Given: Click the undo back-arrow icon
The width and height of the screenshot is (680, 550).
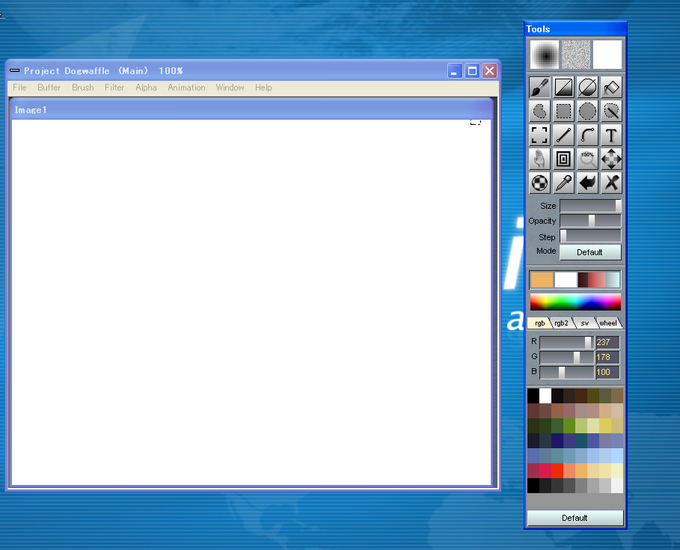Looking at the screenshot, I should click(587, 183).
